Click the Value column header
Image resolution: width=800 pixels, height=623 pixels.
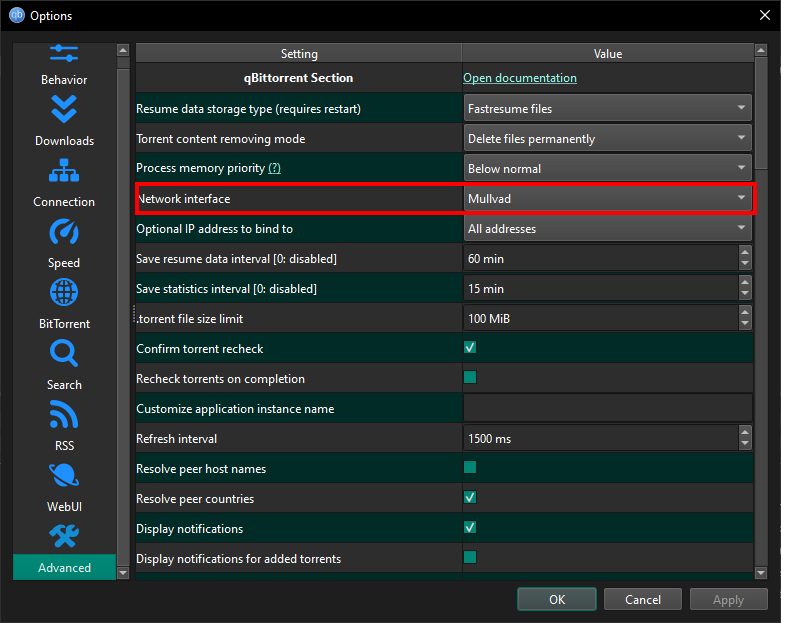click(x=608, y=54)
